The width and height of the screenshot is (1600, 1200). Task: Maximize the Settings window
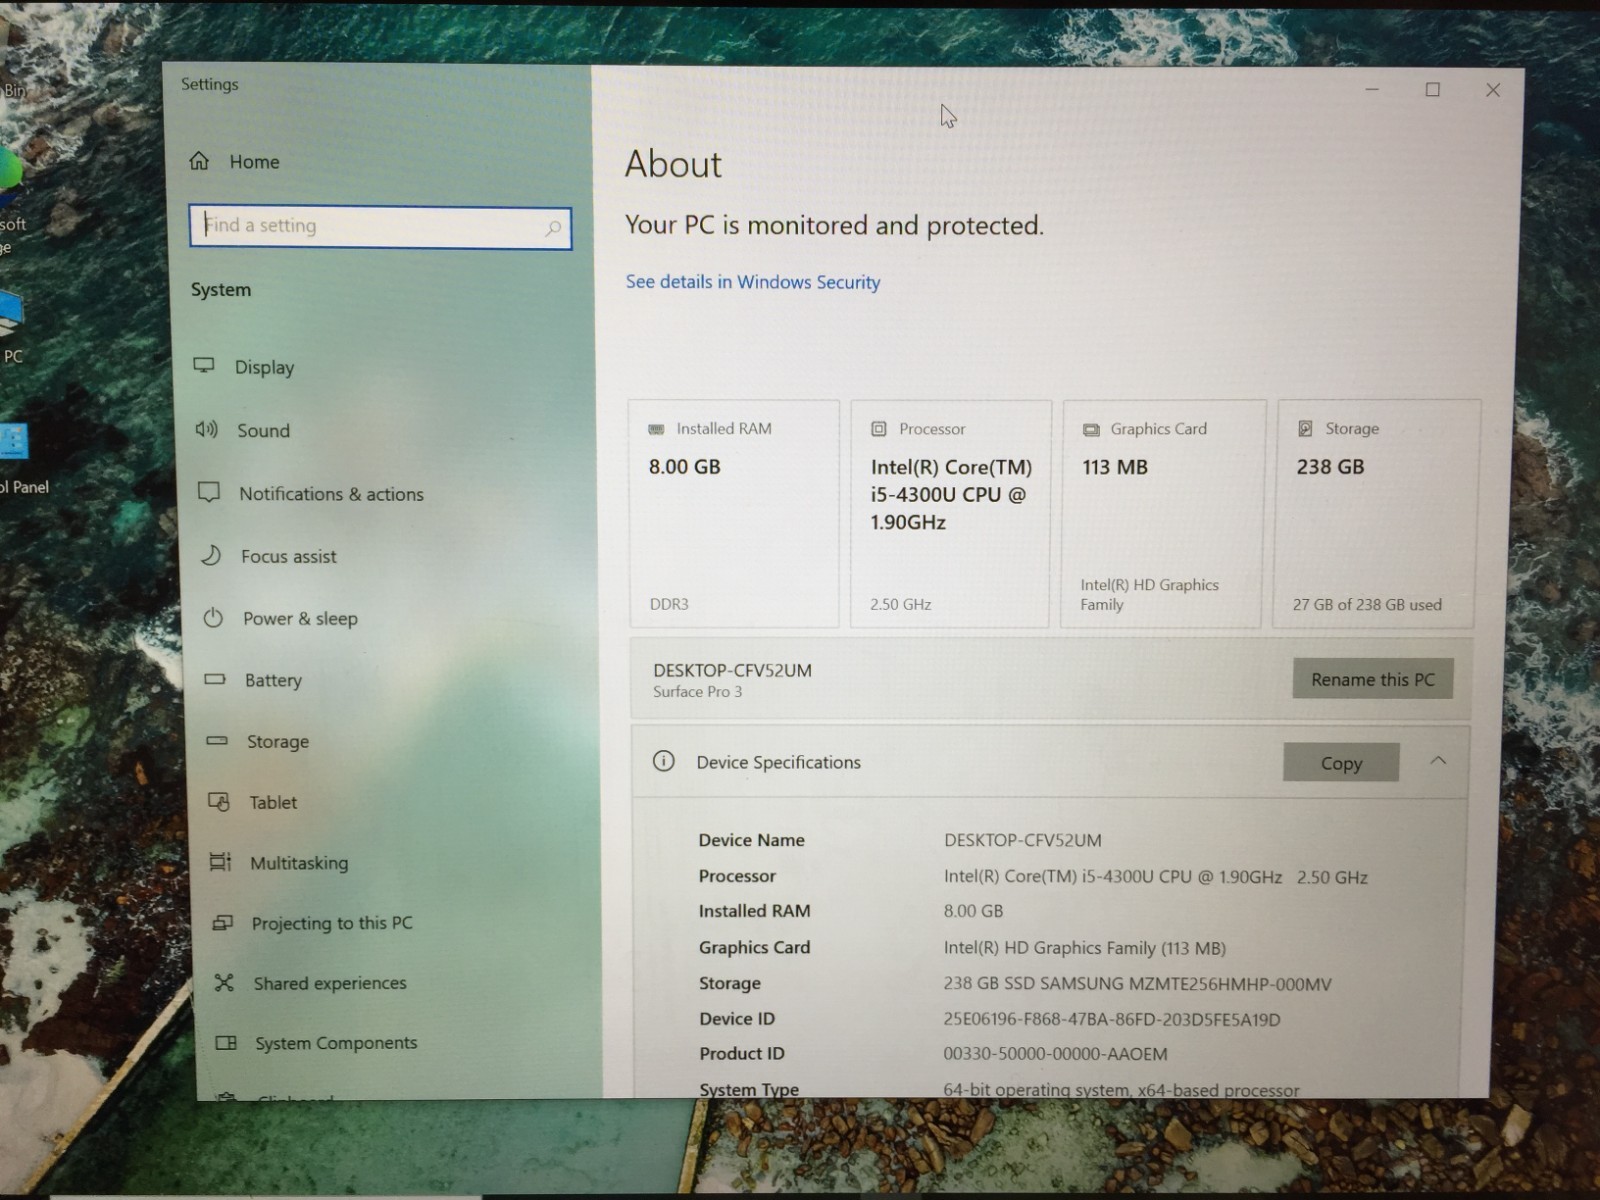(x=1433, y=90)
